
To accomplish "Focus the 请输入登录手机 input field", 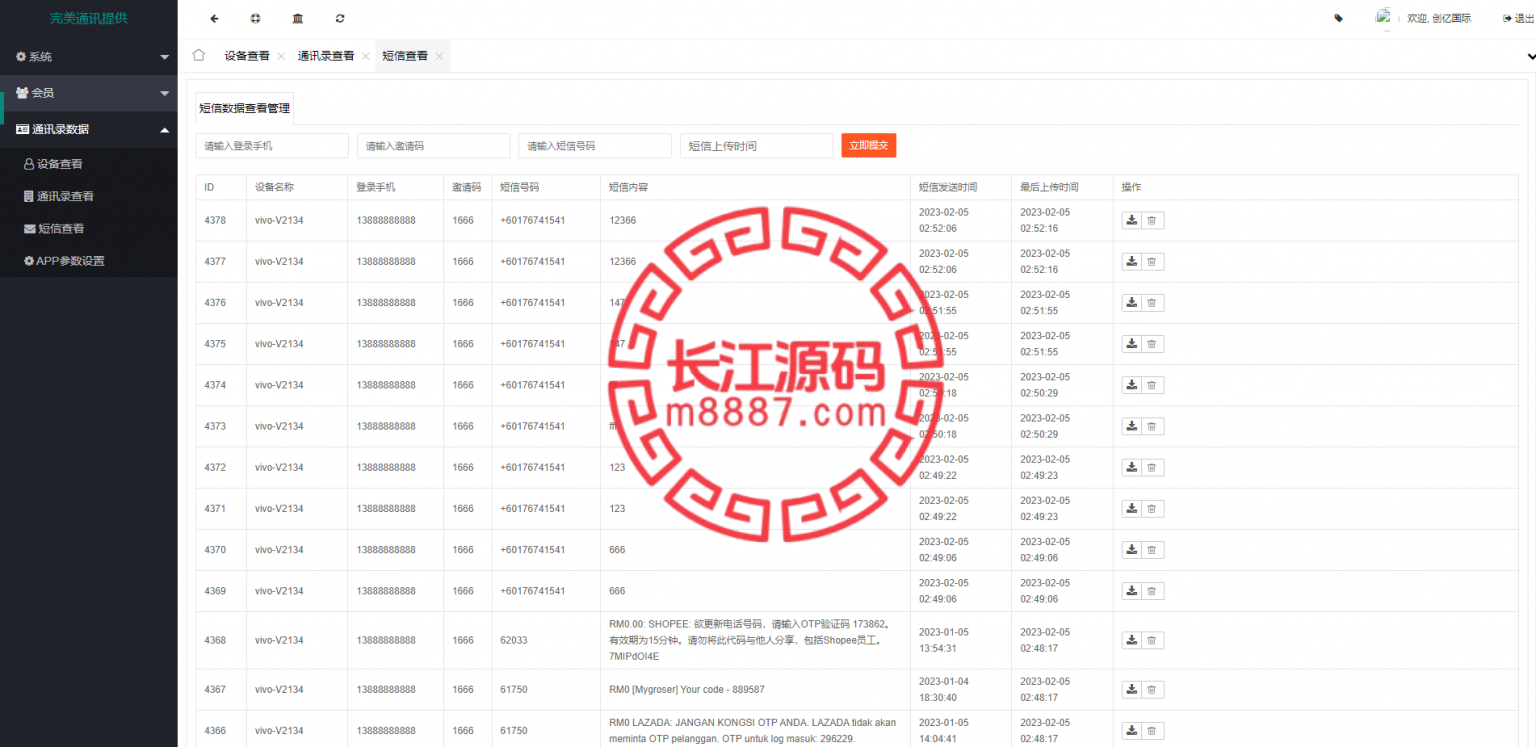I will pyautogui.click(x=272, y=145).
